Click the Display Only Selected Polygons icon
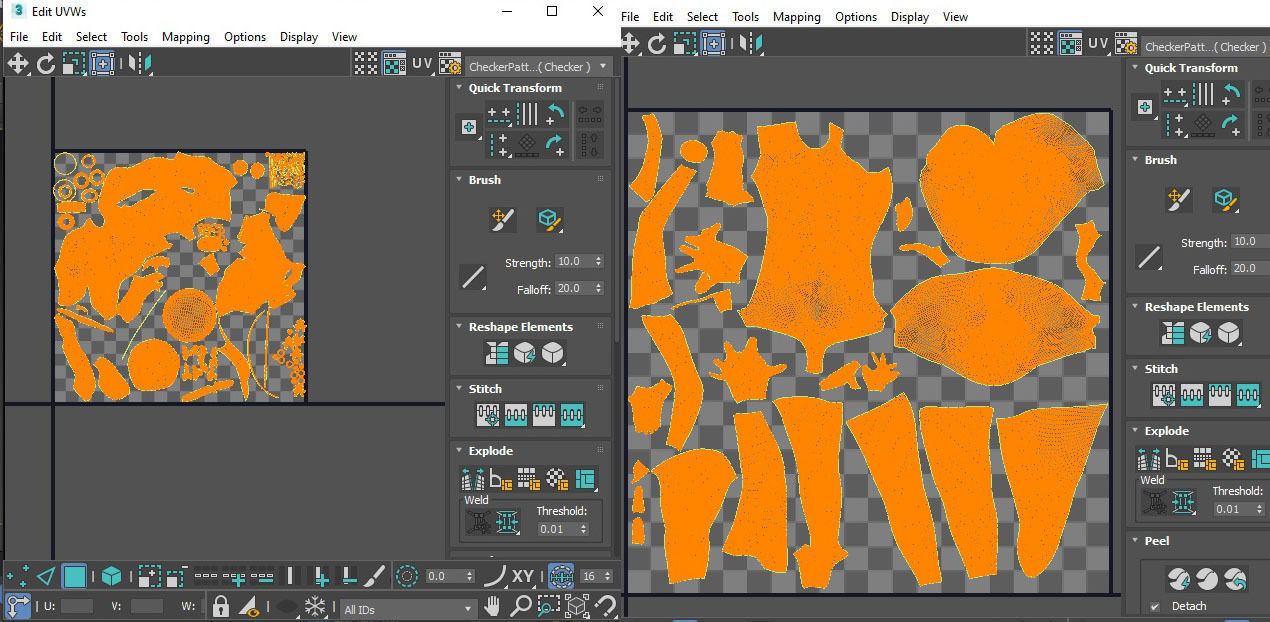1270x622 pixels. point(250,606)
